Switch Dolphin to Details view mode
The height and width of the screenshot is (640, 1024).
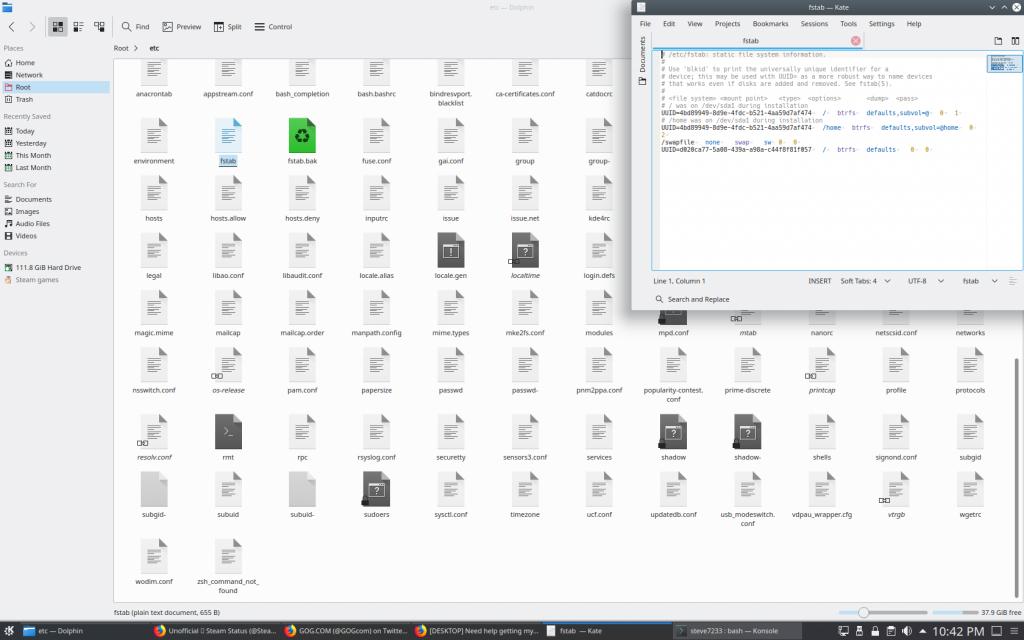(x=99, y=27)
